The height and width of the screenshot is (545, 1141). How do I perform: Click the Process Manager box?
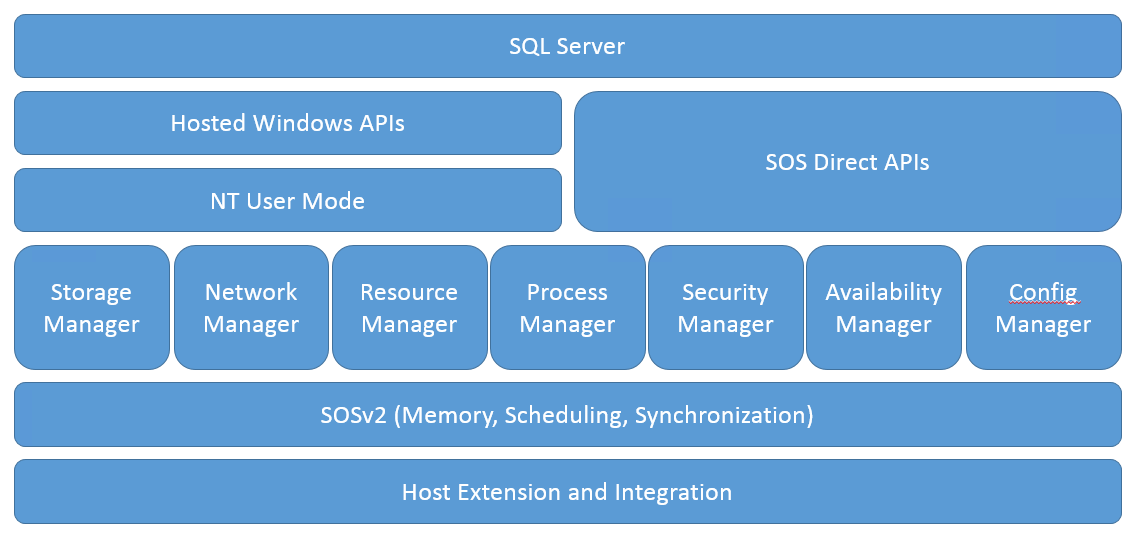567,308
